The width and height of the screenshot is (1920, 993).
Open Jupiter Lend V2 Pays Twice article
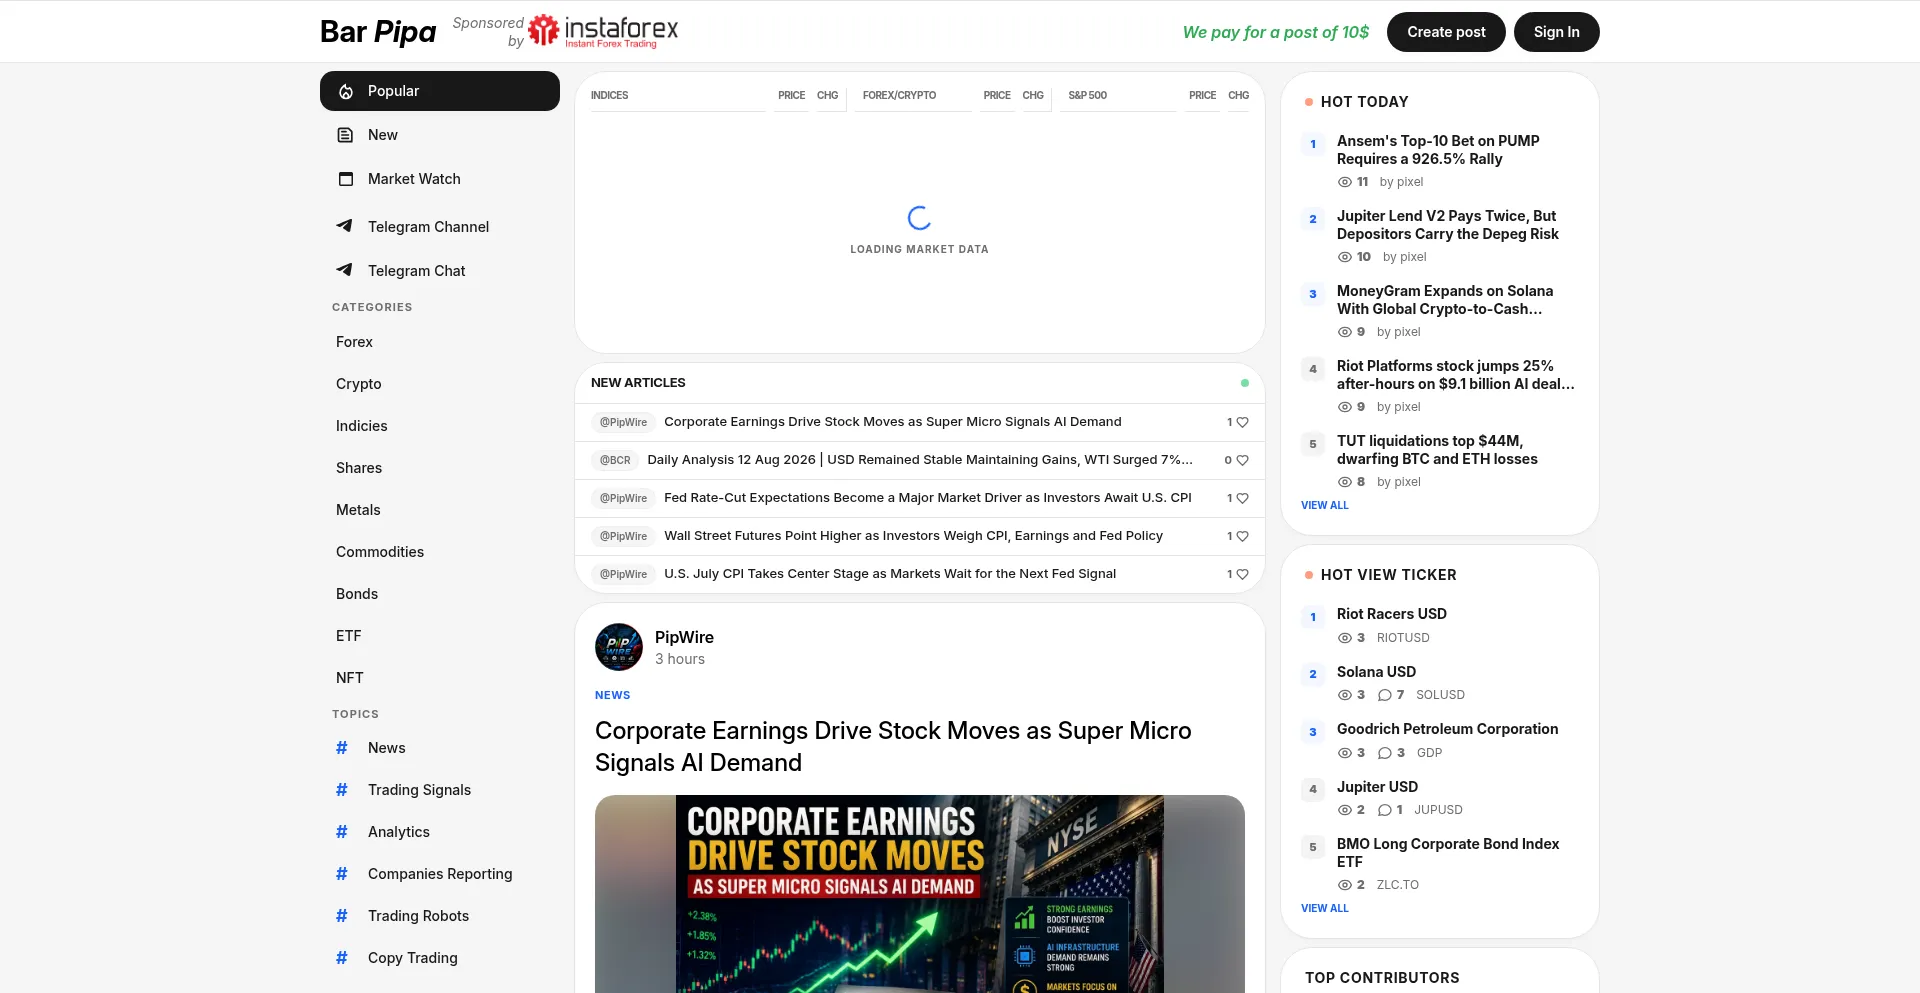click(x=1448, y=225)
